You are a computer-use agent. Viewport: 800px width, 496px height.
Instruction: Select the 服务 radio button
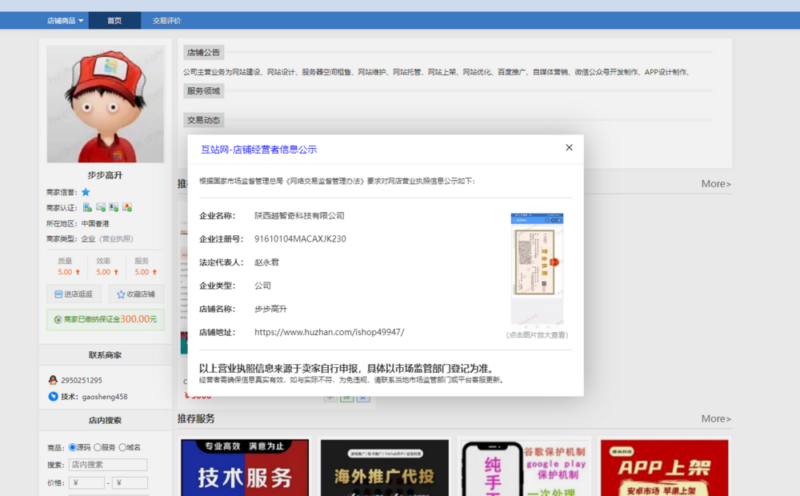97,448
